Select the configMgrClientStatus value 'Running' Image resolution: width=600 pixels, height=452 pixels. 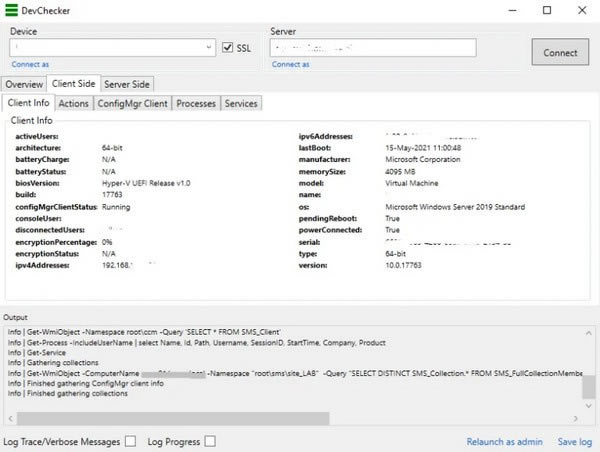(116, 207)
